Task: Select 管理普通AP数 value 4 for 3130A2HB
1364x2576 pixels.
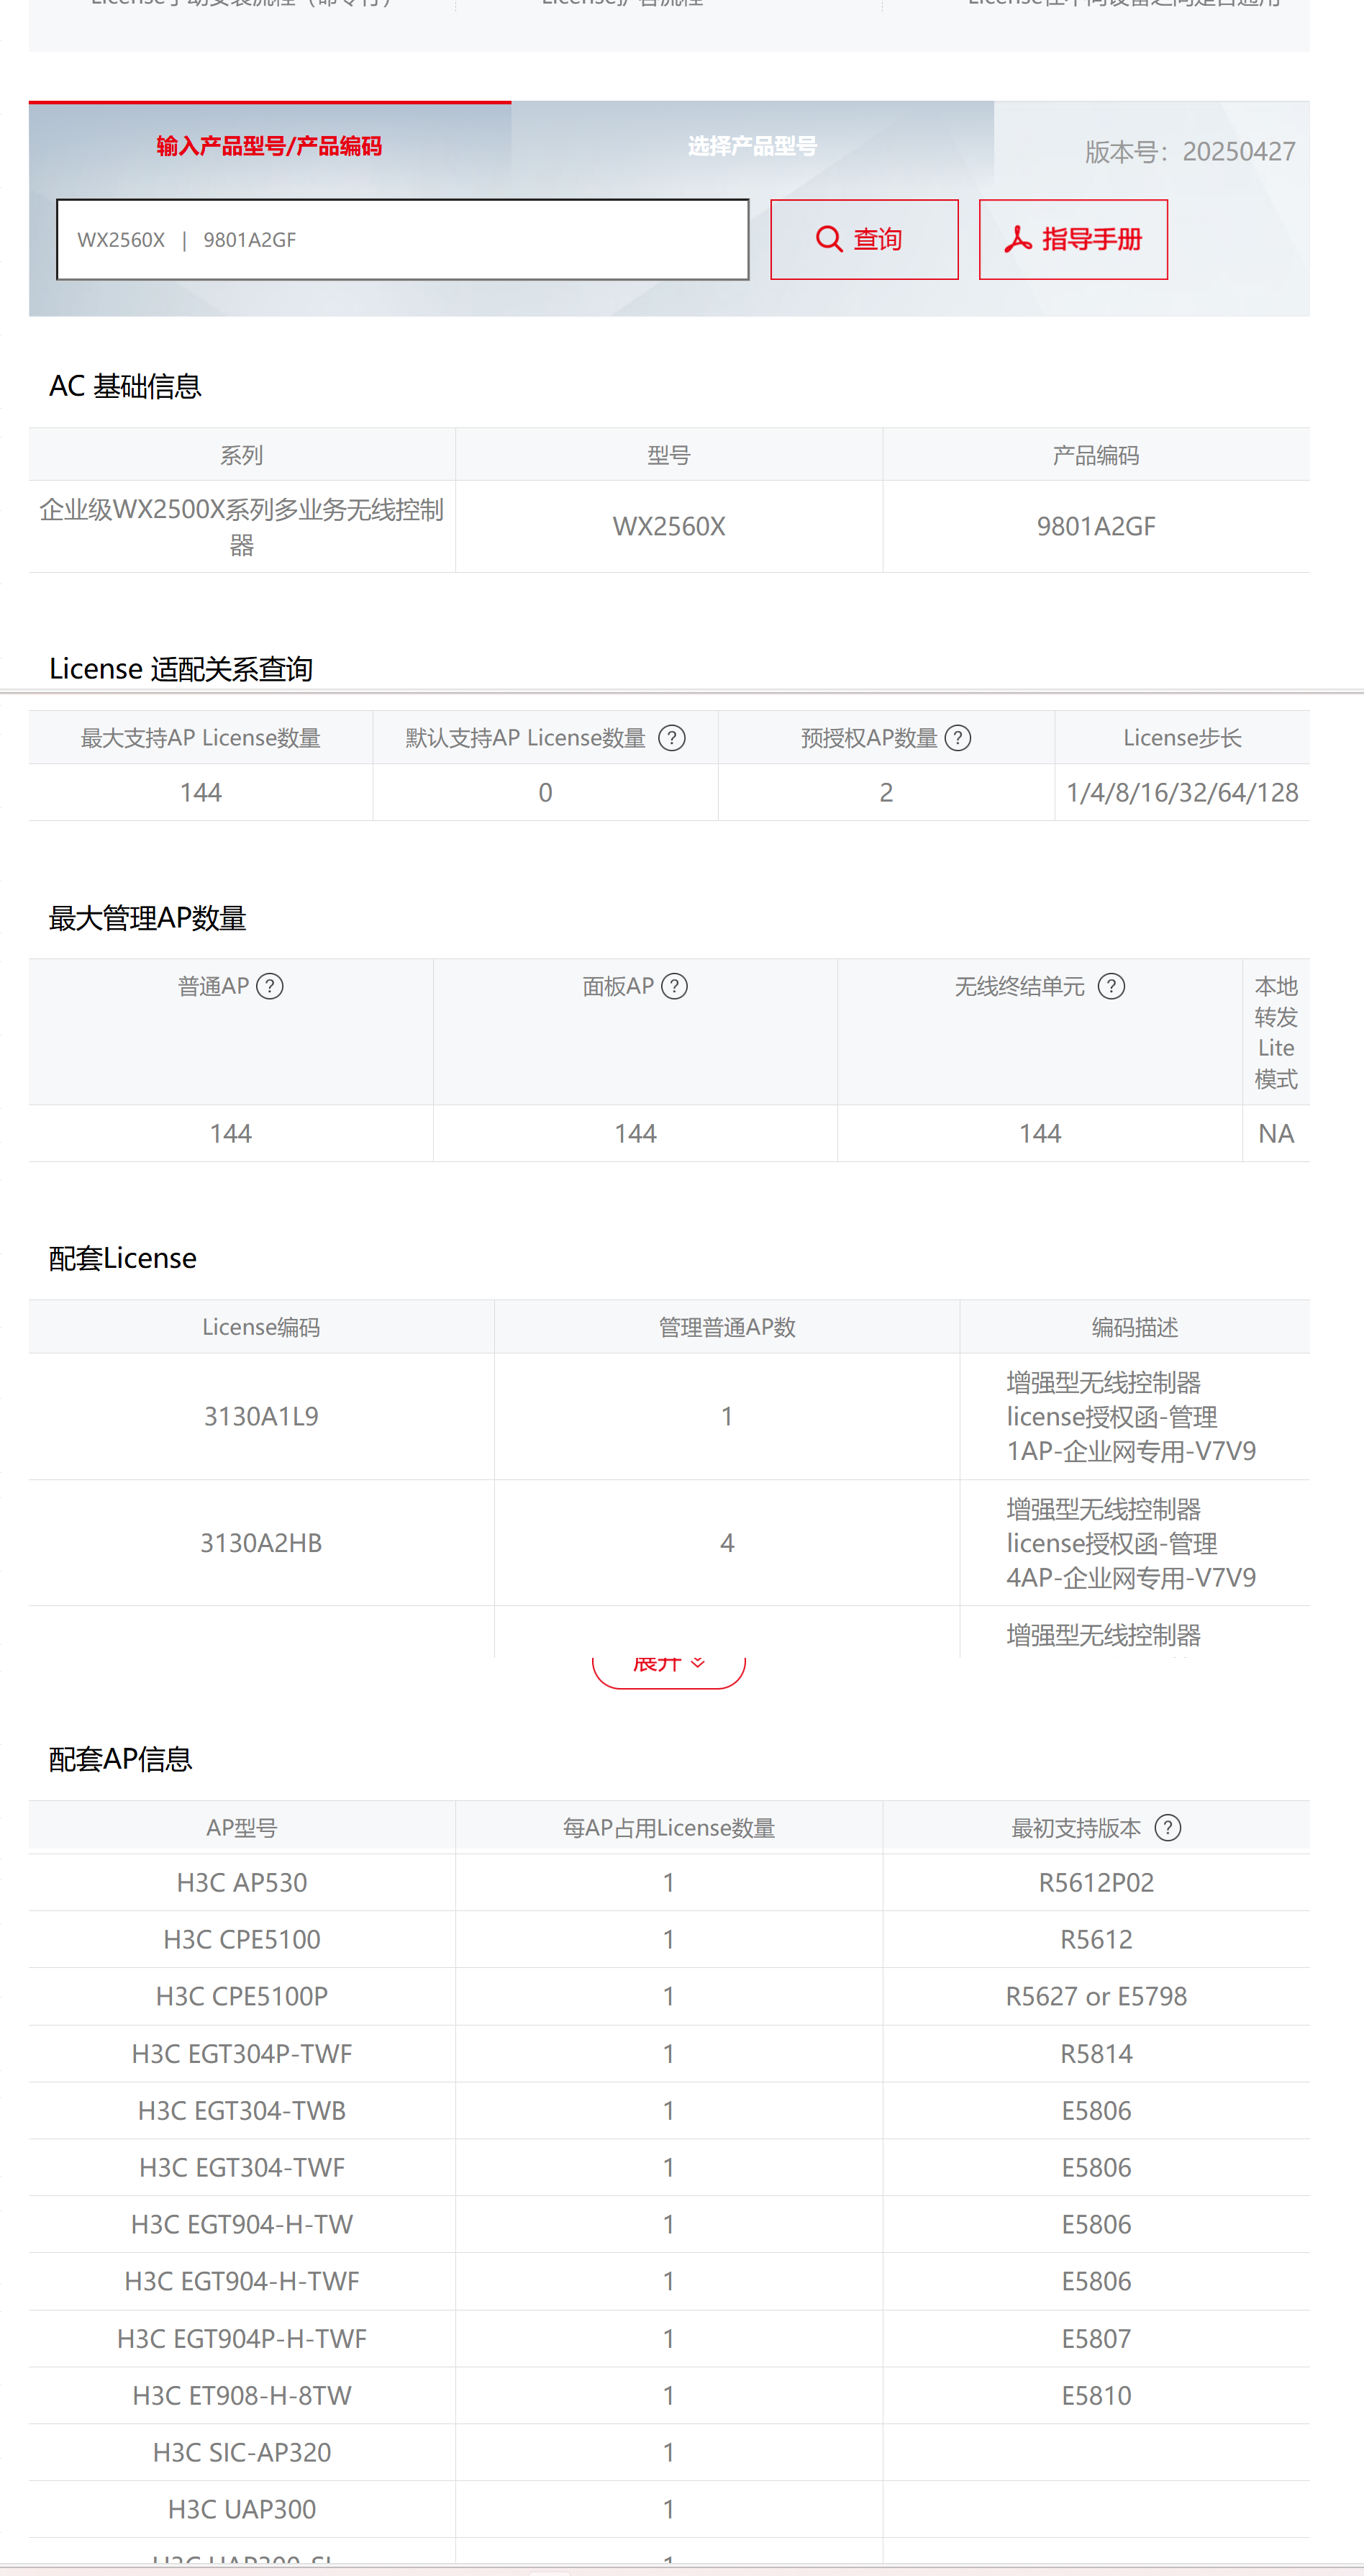Action: (727, 1544)
